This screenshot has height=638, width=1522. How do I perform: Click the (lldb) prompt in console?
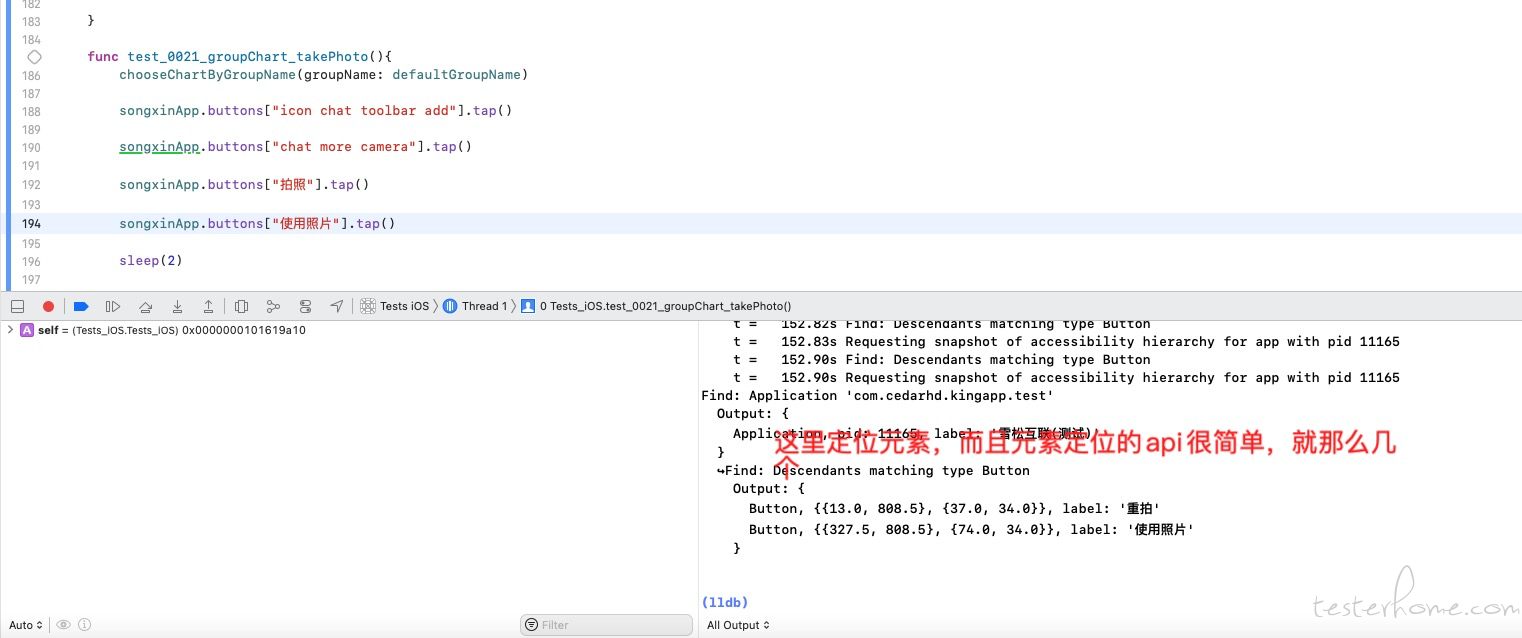[x=725, y=602]
